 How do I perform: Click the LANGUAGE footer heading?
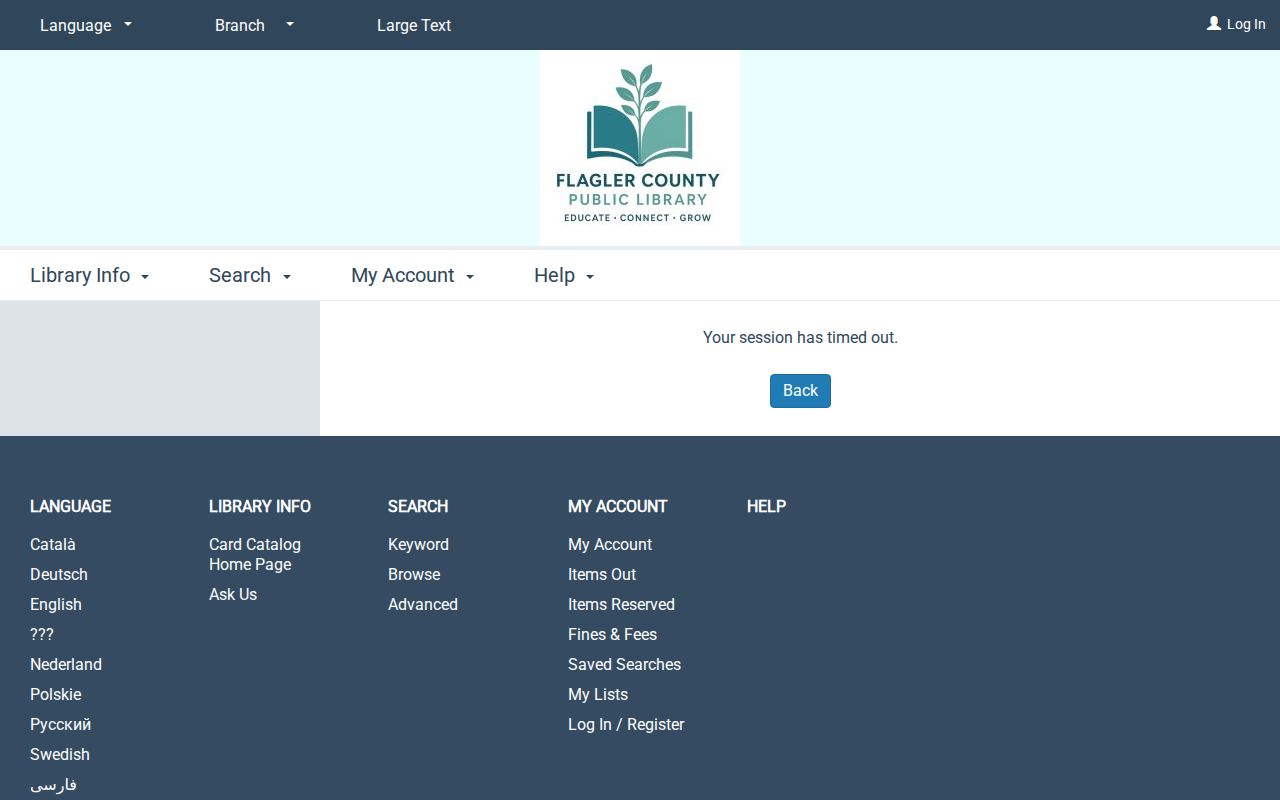[70, 506]
